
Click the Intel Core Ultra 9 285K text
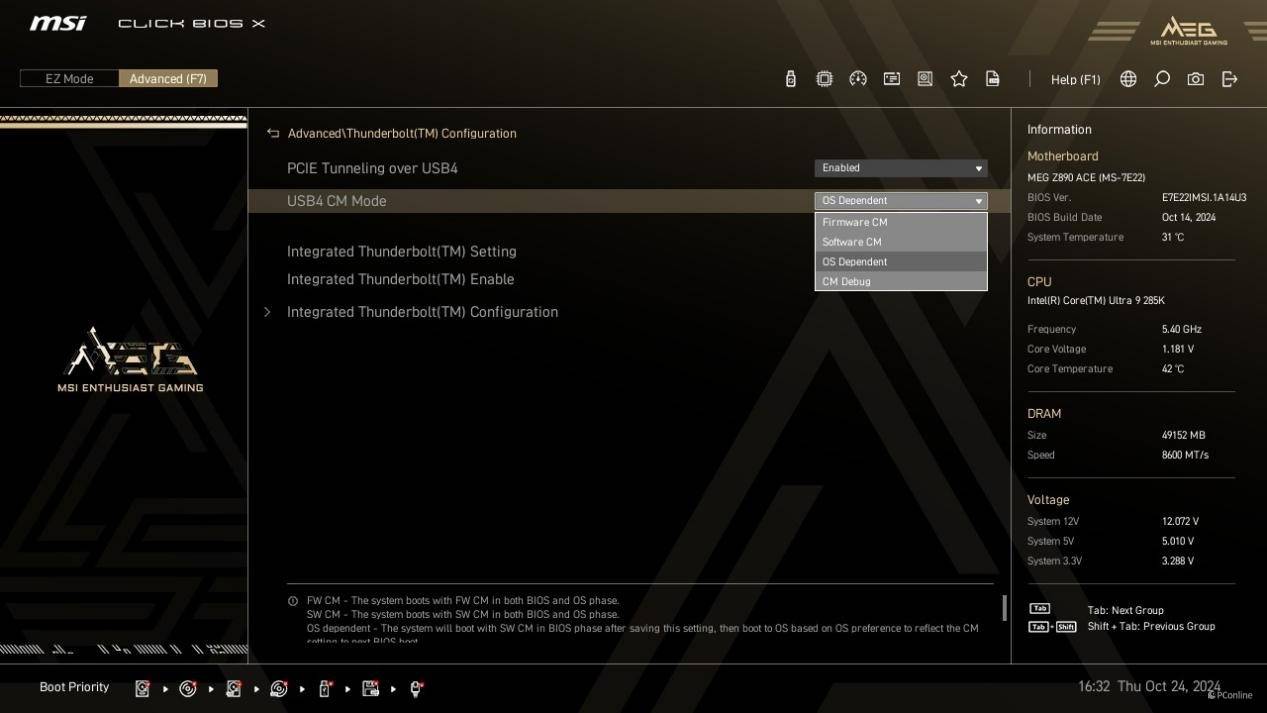(1096, 301)
